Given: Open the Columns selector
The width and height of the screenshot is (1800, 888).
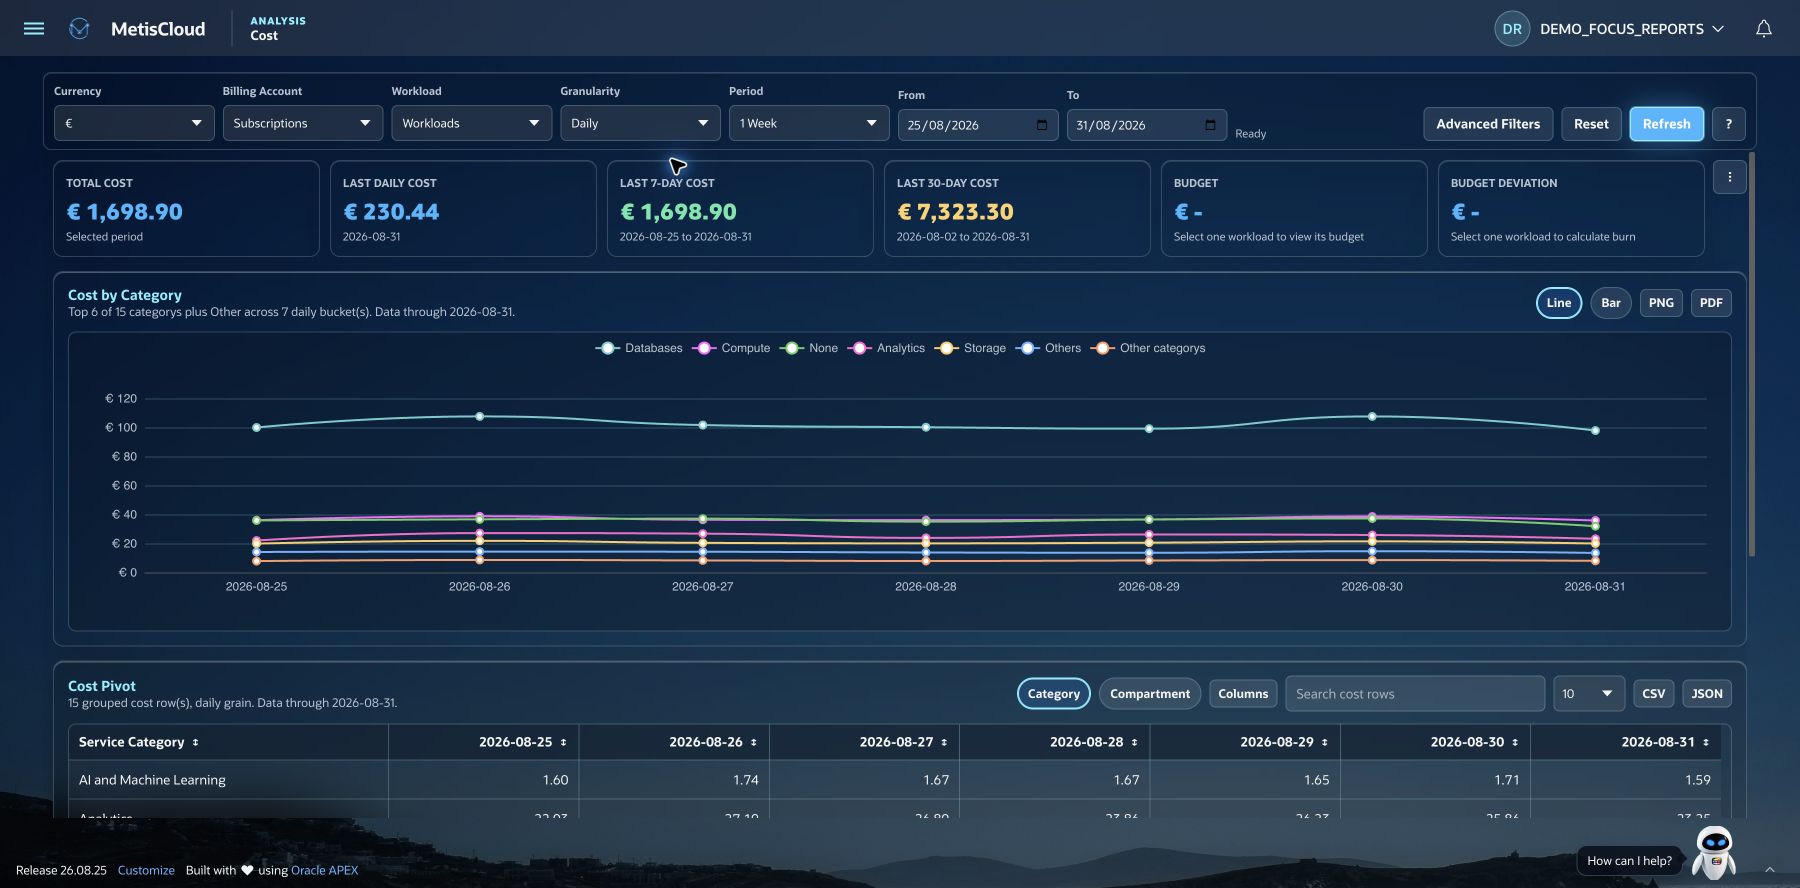Looking at the screenshot, I should pos(1243,694).
